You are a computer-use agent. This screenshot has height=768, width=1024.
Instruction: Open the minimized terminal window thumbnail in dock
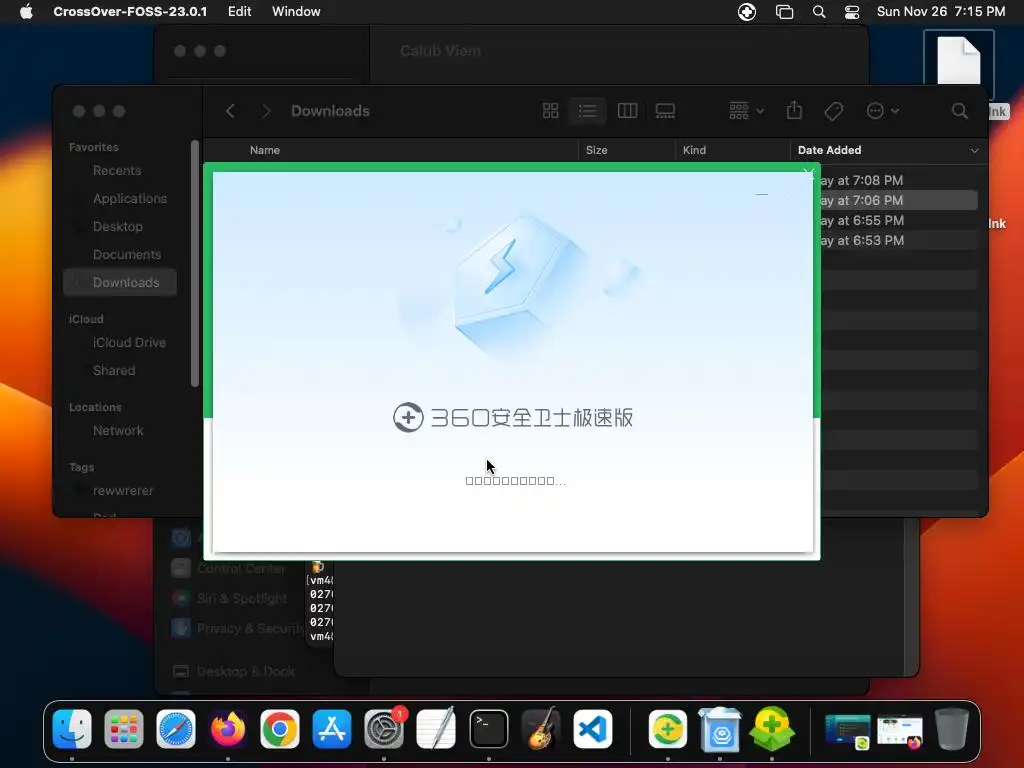848,730
